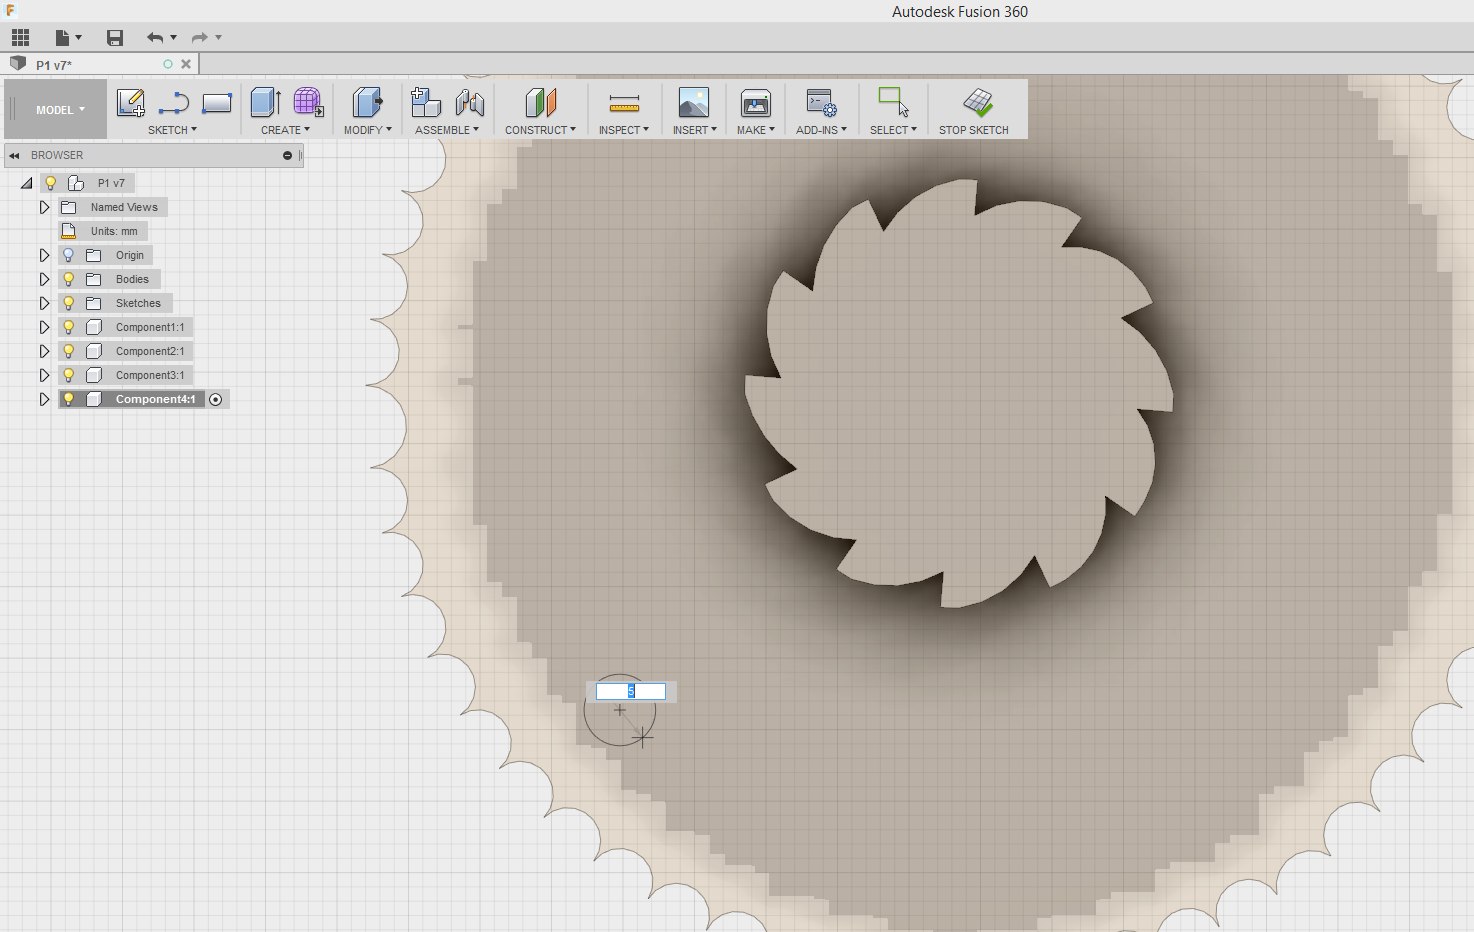Collapse the P1 v7 root node
The width and height of the screenshot is (1474, 932).
pos(27,183)
